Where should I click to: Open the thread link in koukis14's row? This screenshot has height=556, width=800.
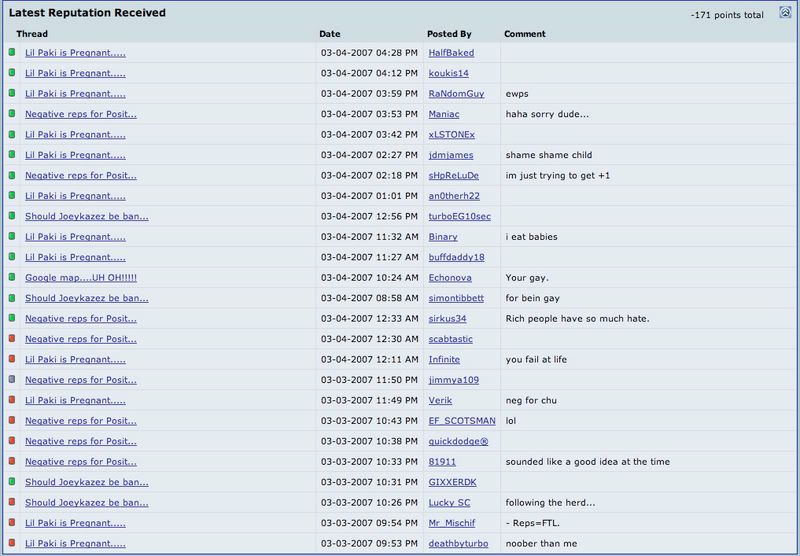tap(75, 73)
